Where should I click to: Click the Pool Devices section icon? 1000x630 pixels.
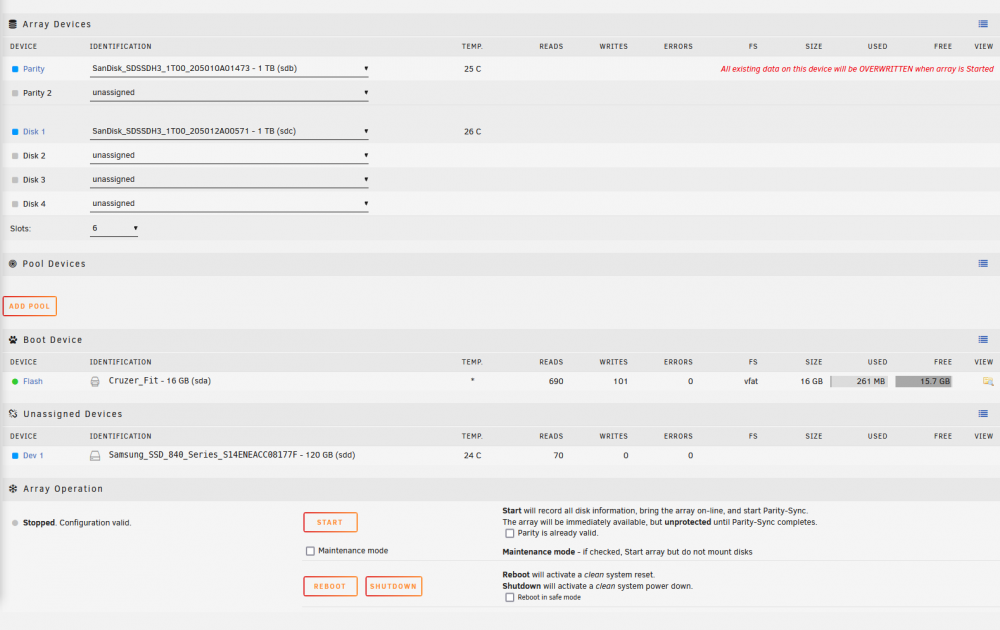13,263
